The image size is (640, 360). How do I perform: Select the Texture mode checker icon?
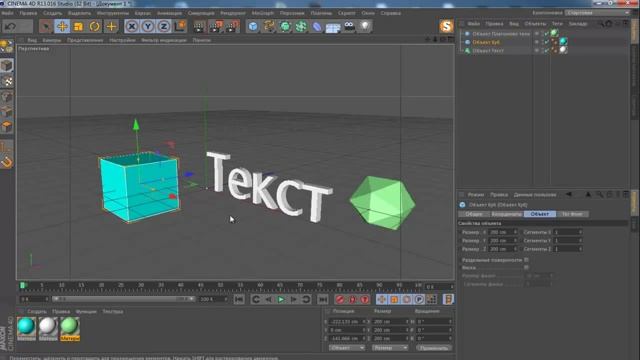point(7,81)
